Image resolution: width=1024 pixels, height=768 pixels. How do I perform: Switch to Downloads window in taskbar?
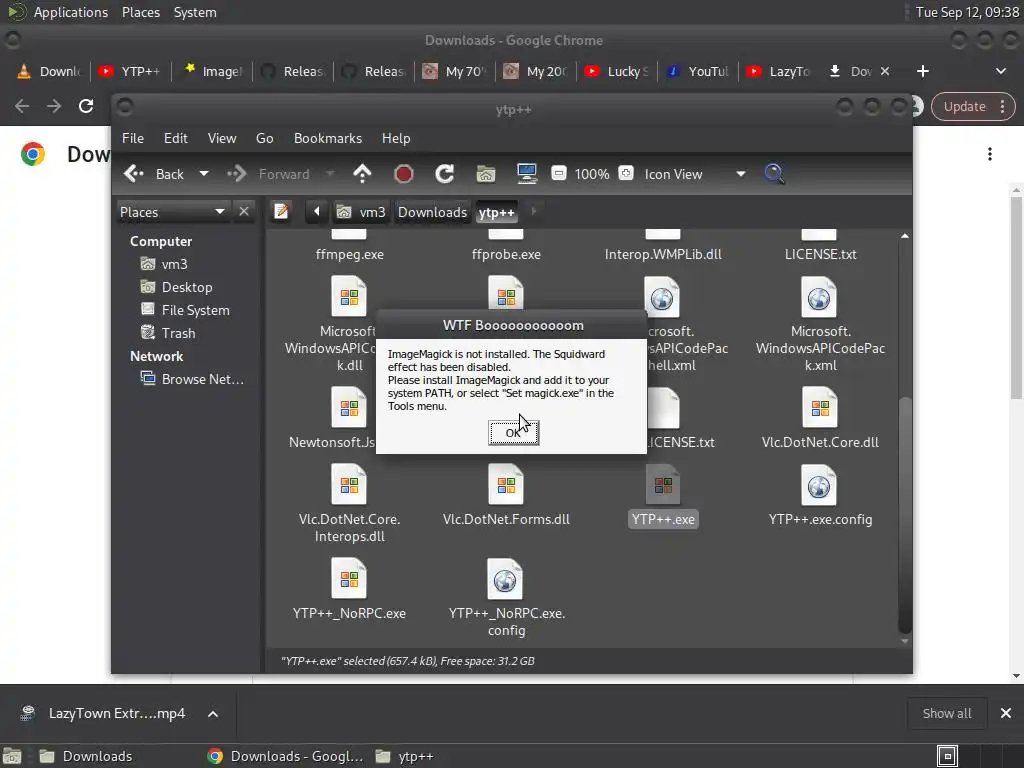85,756
